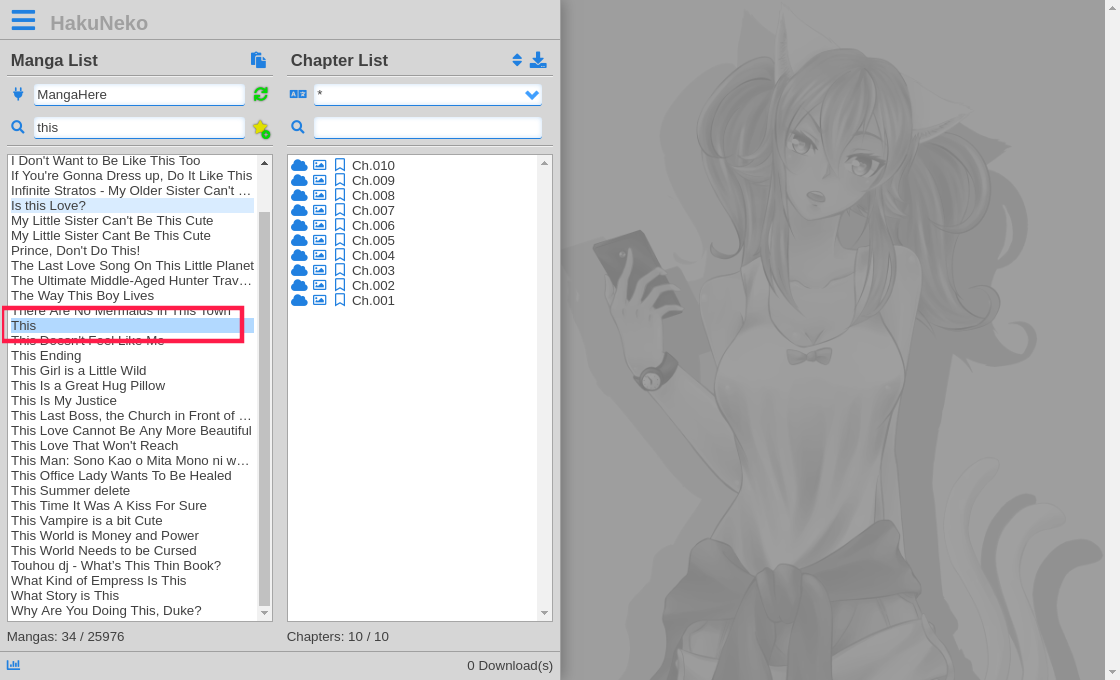Click the copy manga list clipboard icon
The height and width of the screenshot is (680, 1120).
pos(259,60)
